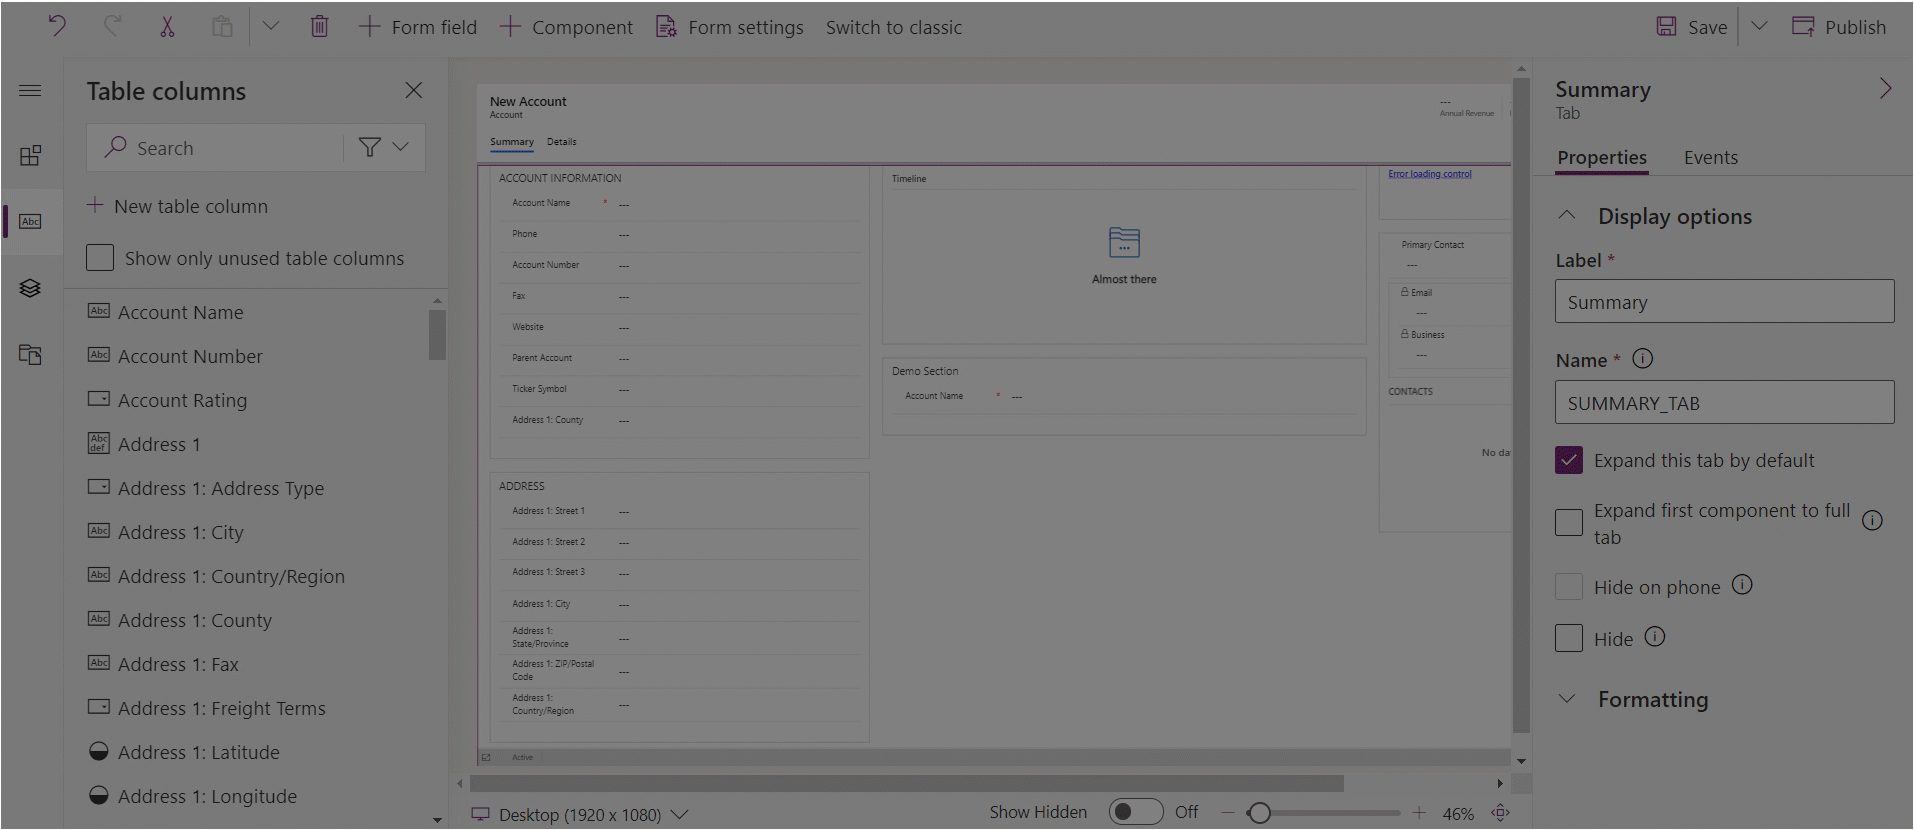The width and height of the screenshot is (1914, 830).
Task: Click the Publish button
Action: 1838,27
